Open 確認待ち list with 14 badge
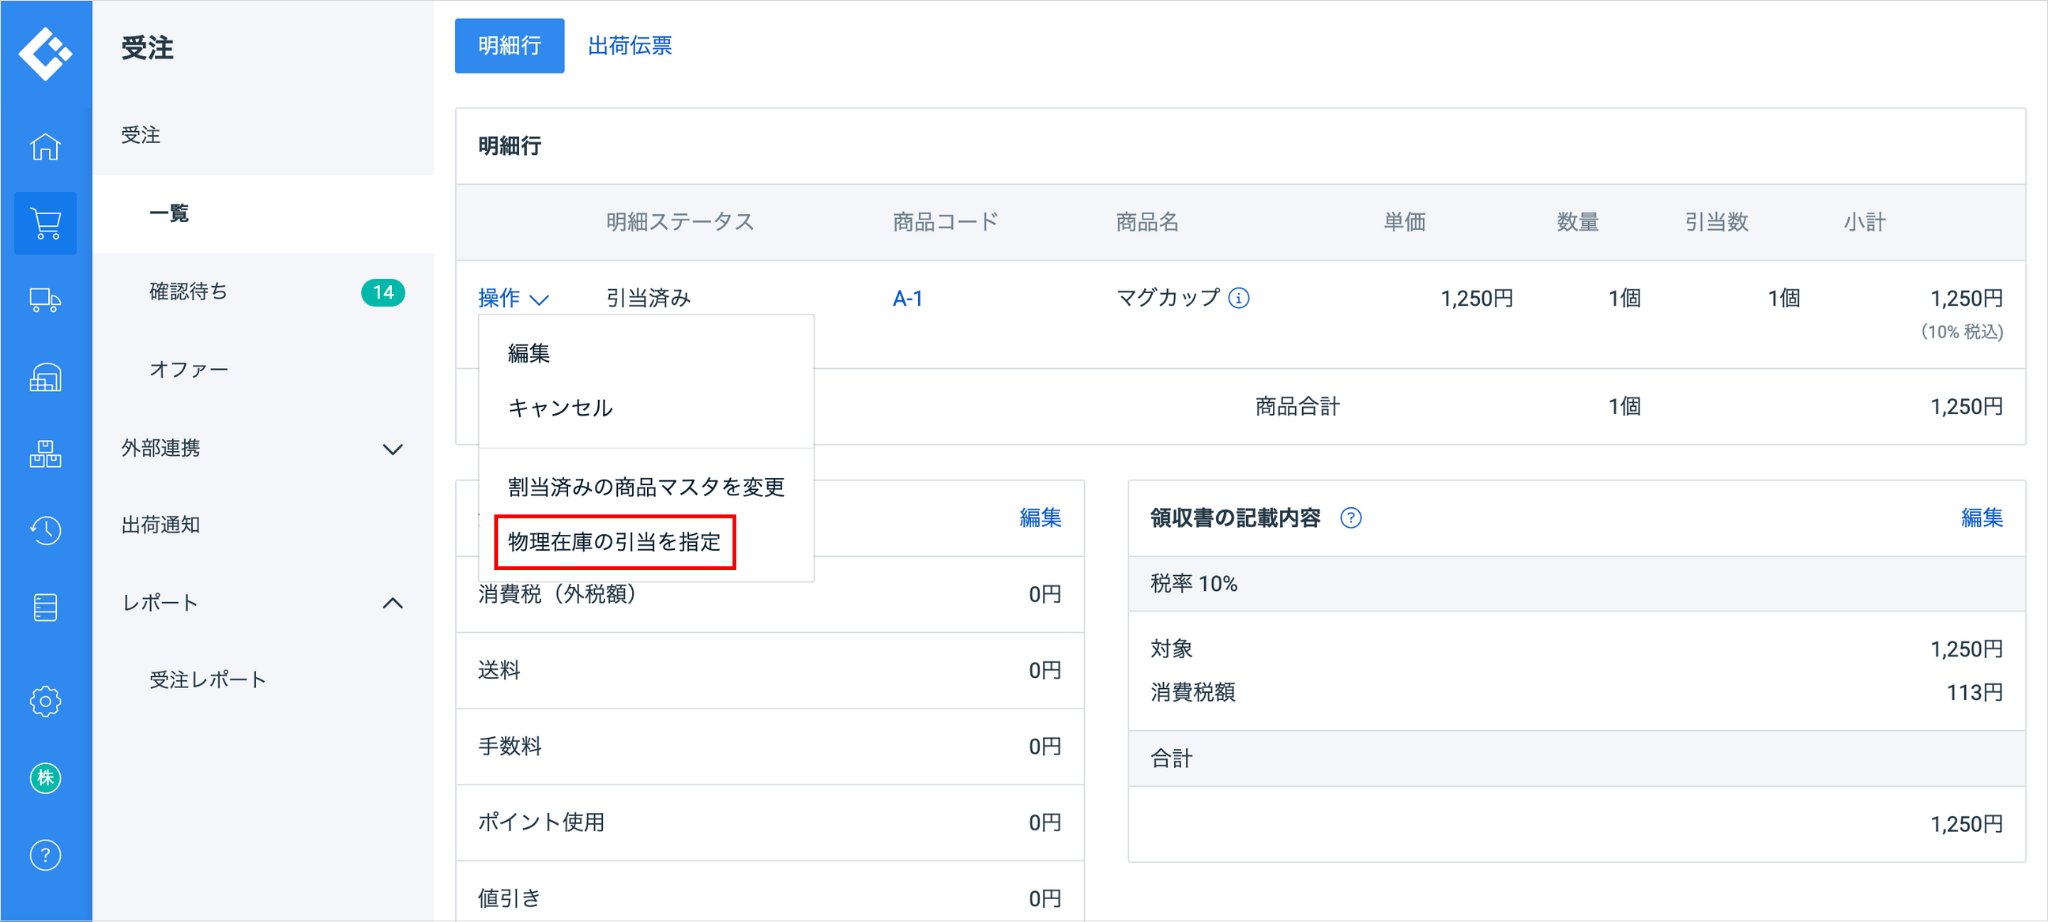This screenshot has height=922, width=2048. (189, 292)
